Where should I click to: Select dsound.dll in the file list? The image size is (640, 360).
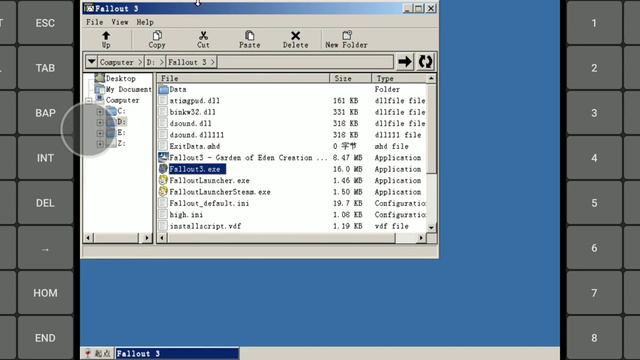pos(190,124)
